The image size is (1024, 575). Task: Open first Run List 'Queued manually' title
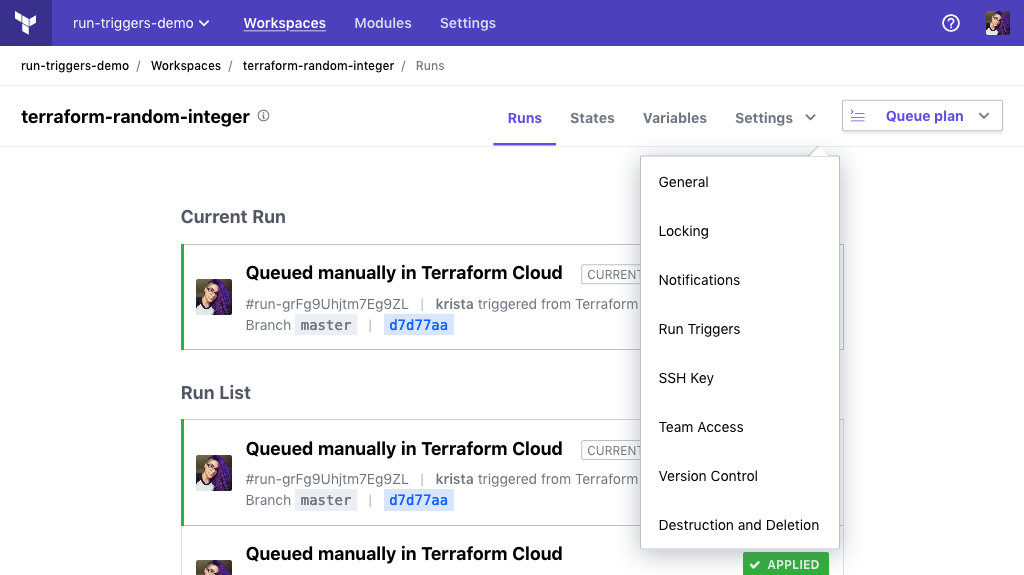click(404, 449)
